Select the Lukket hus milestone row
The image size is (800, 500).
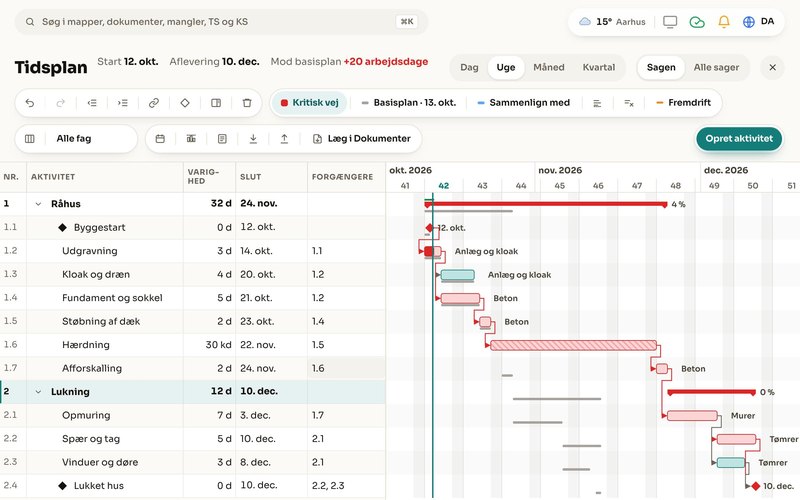(192, 486)
